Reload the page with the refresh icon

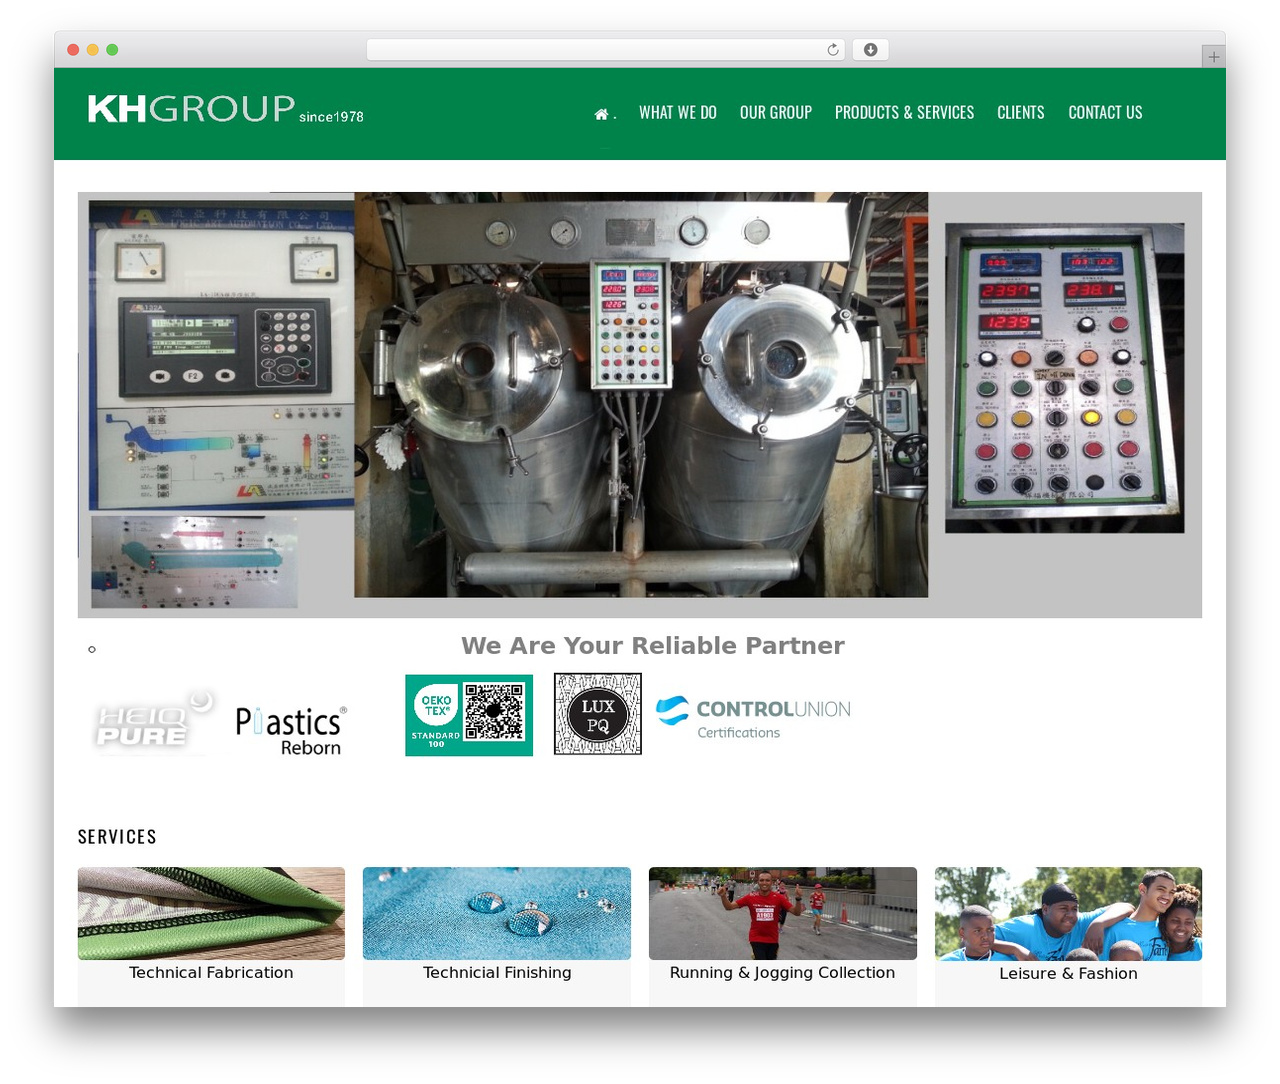pyautogui.click(x=833, y=50)
